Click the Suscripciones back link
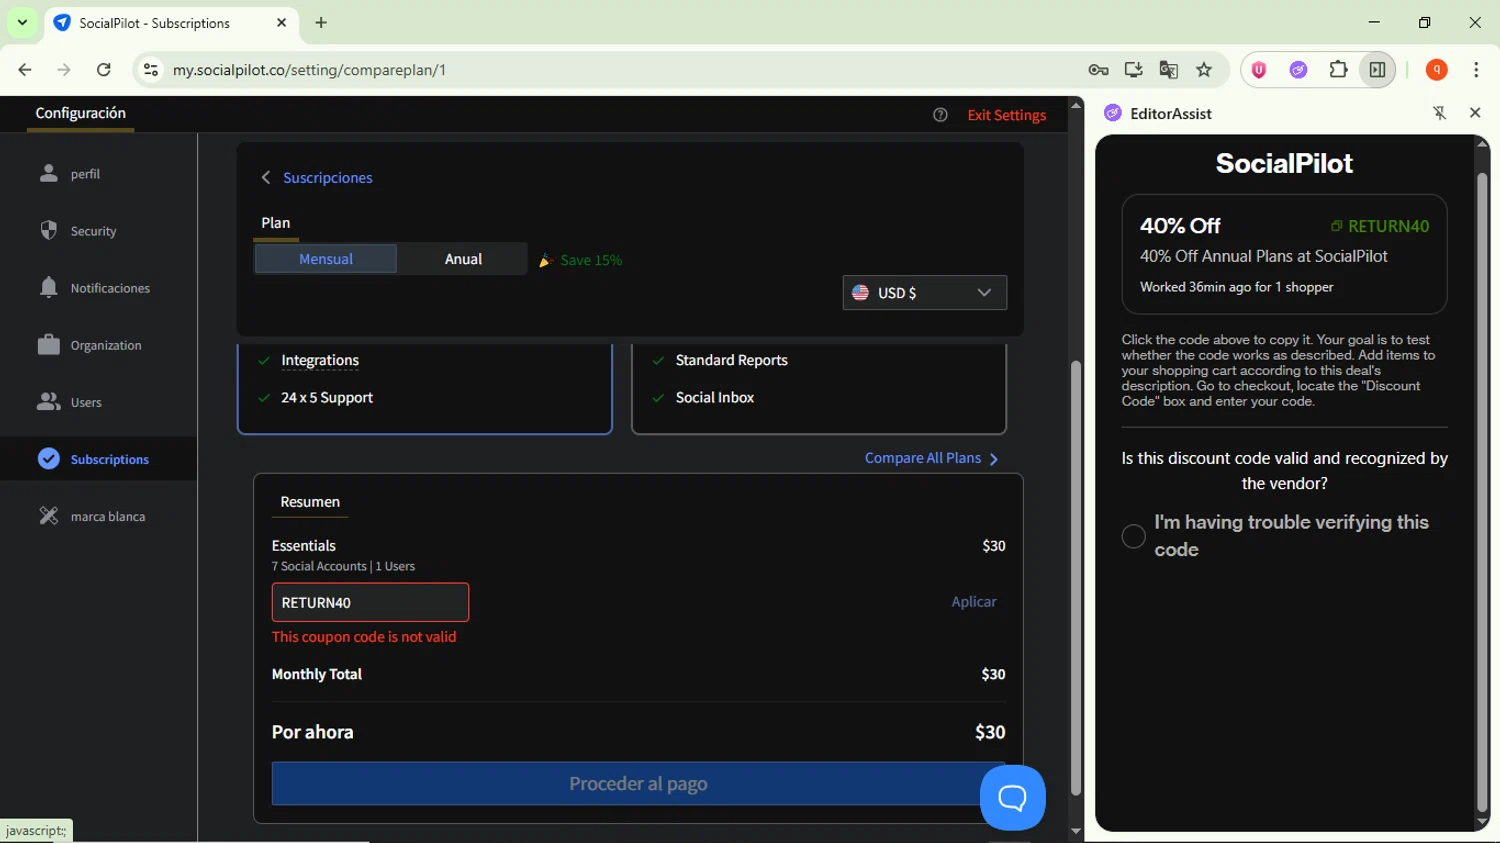 tap(327, 177)
